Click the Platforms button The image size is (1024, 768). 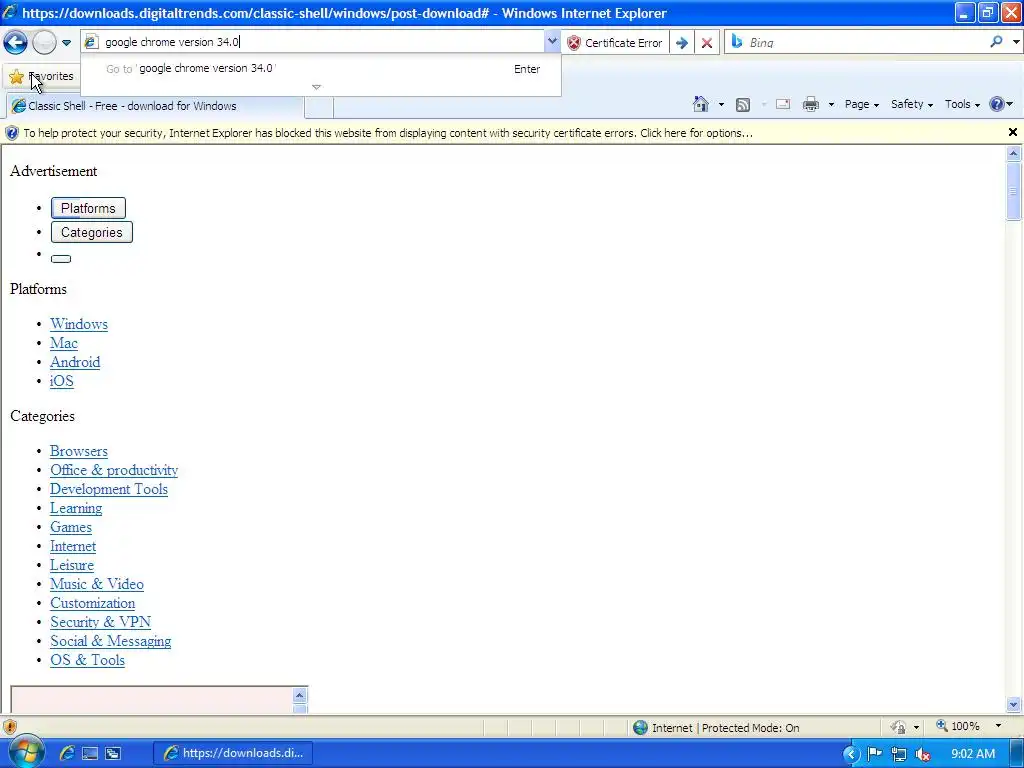tap(88, 208)
